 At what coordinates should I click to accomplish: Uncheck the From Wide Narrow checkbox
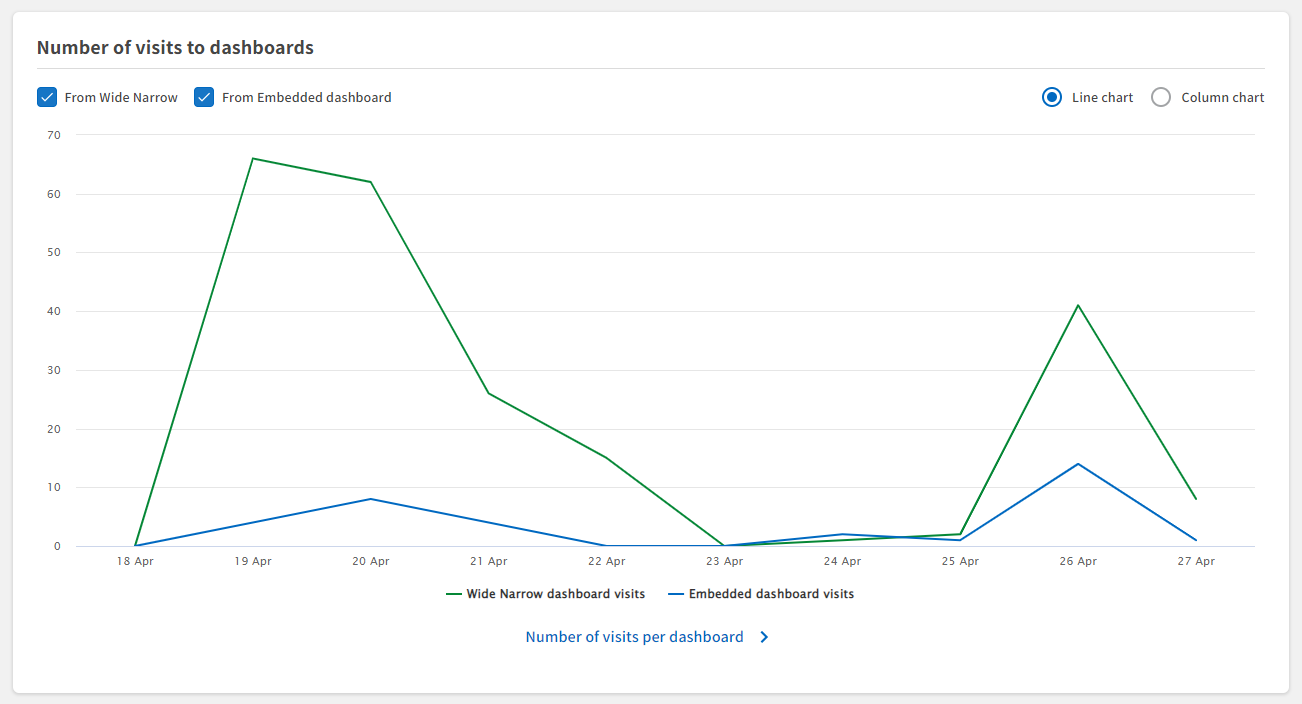click(47, 97)
